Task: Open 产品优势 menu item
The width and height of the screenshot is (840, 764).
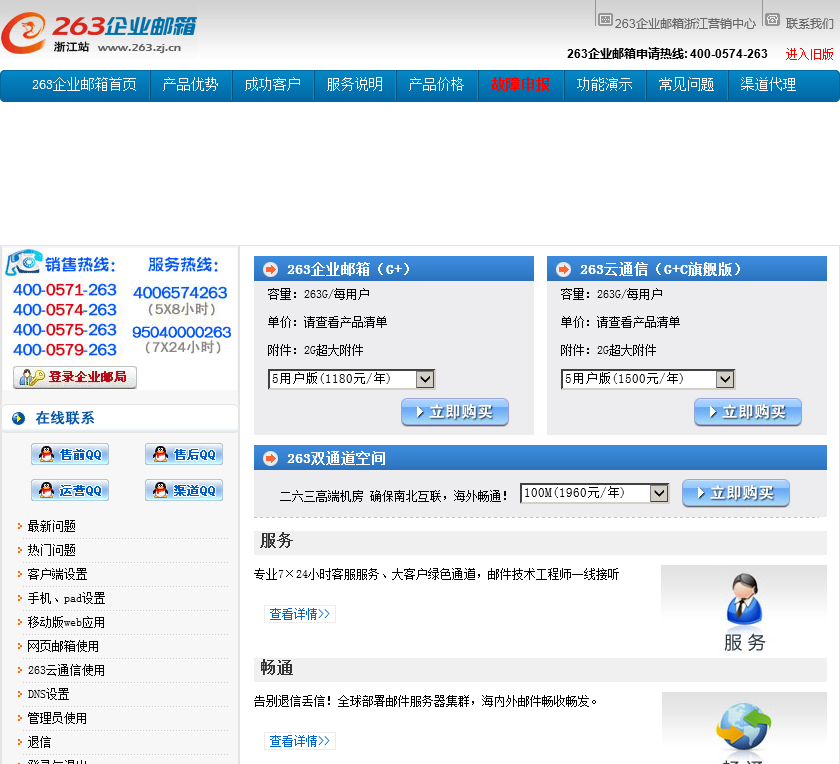Action: pos(190,85)
